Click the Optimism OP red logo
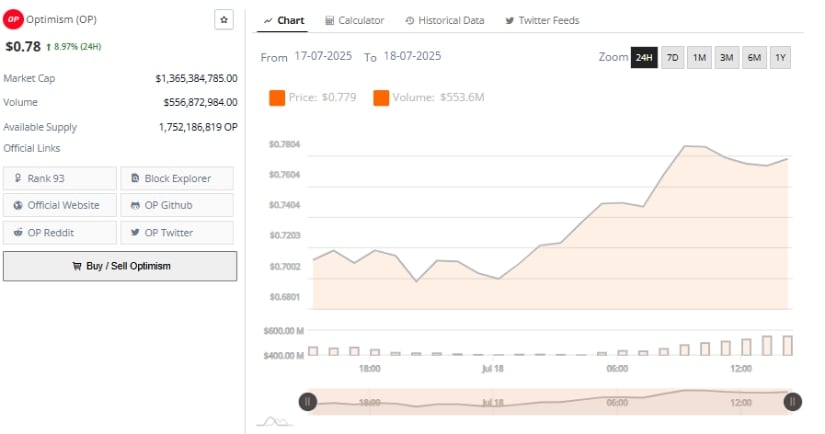 click(13, 19)
